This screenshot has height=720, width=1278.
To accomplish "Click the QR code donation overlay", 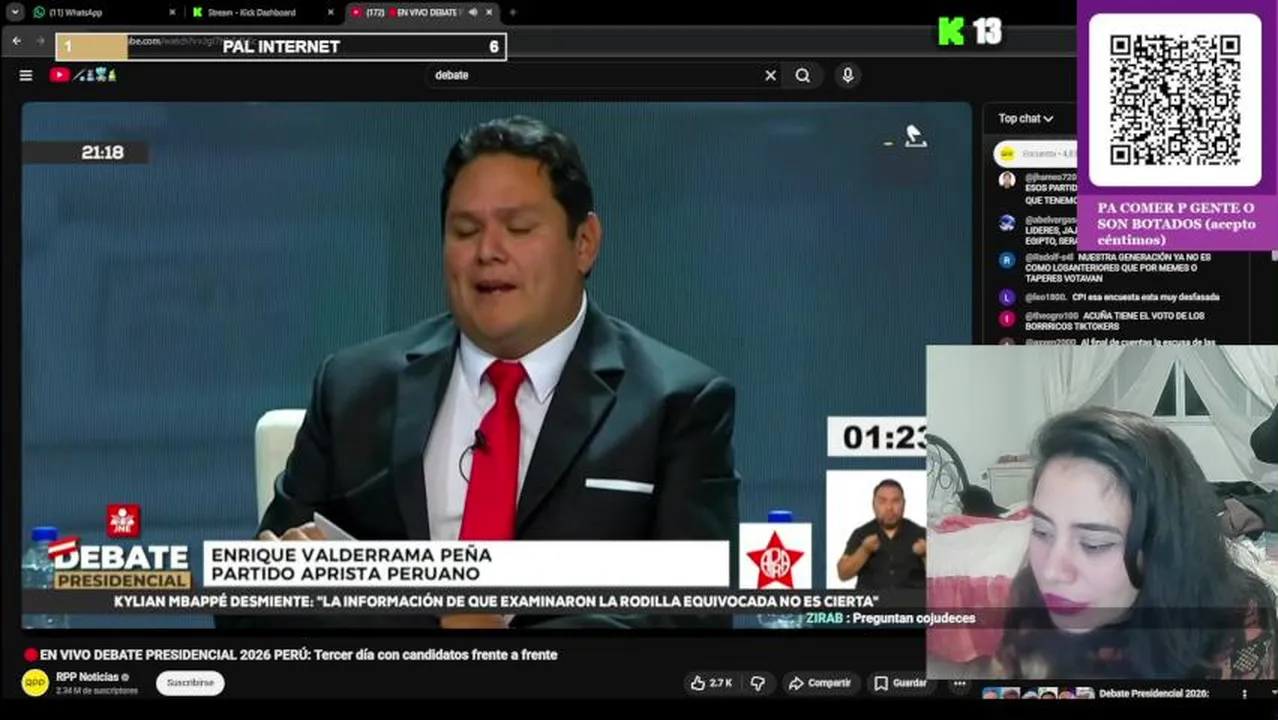I will 1175,100.
